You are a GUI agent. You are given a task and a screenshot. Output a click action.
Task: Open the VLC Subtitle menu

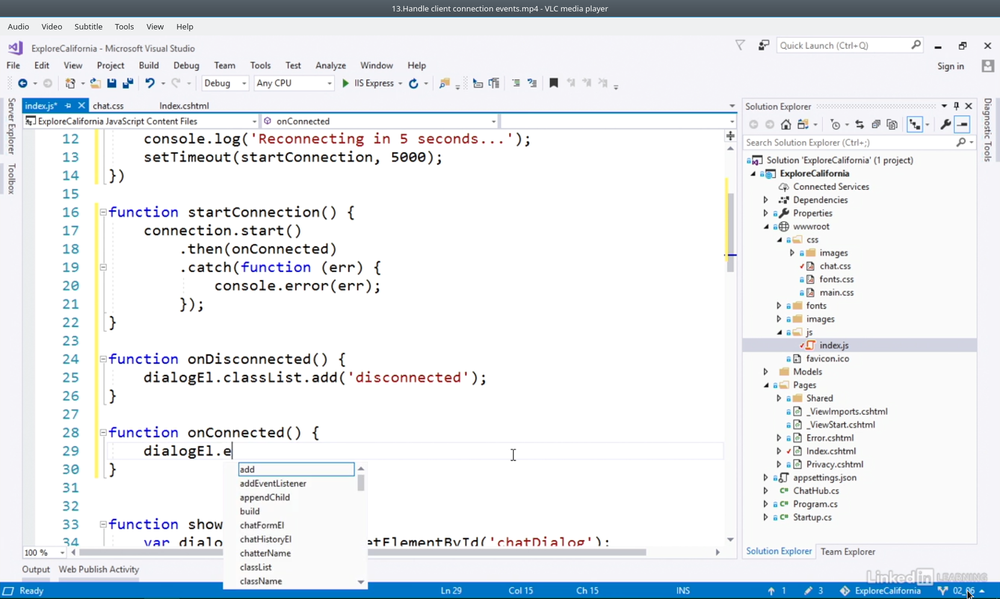(x=88, y=27)
